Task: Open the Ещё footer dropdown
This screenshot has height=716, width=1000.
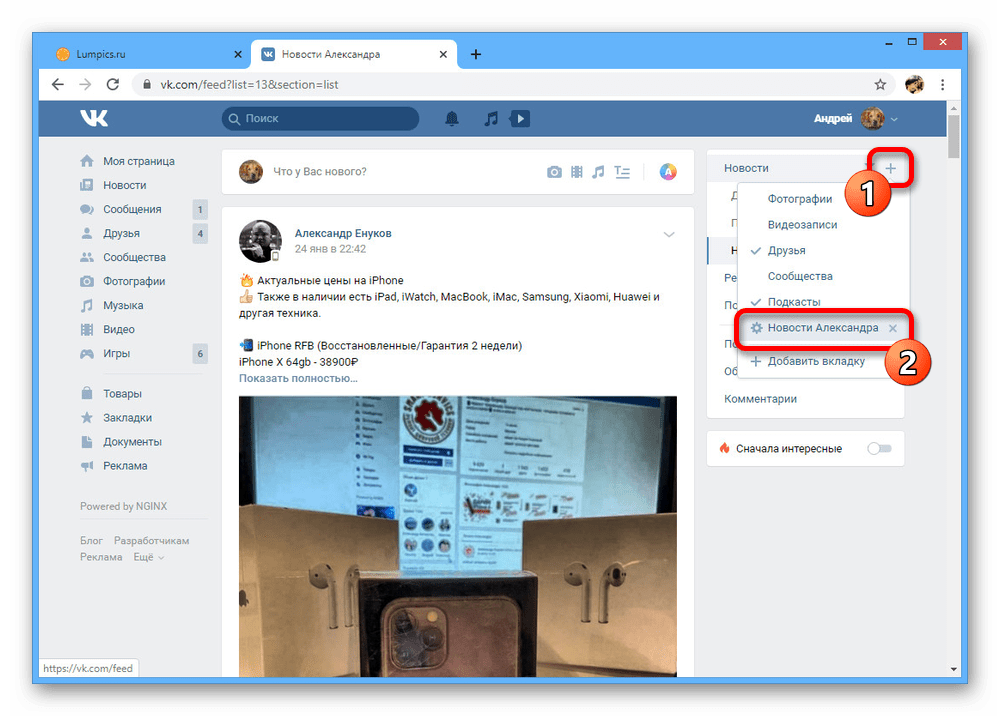Action: pos(148,557)
